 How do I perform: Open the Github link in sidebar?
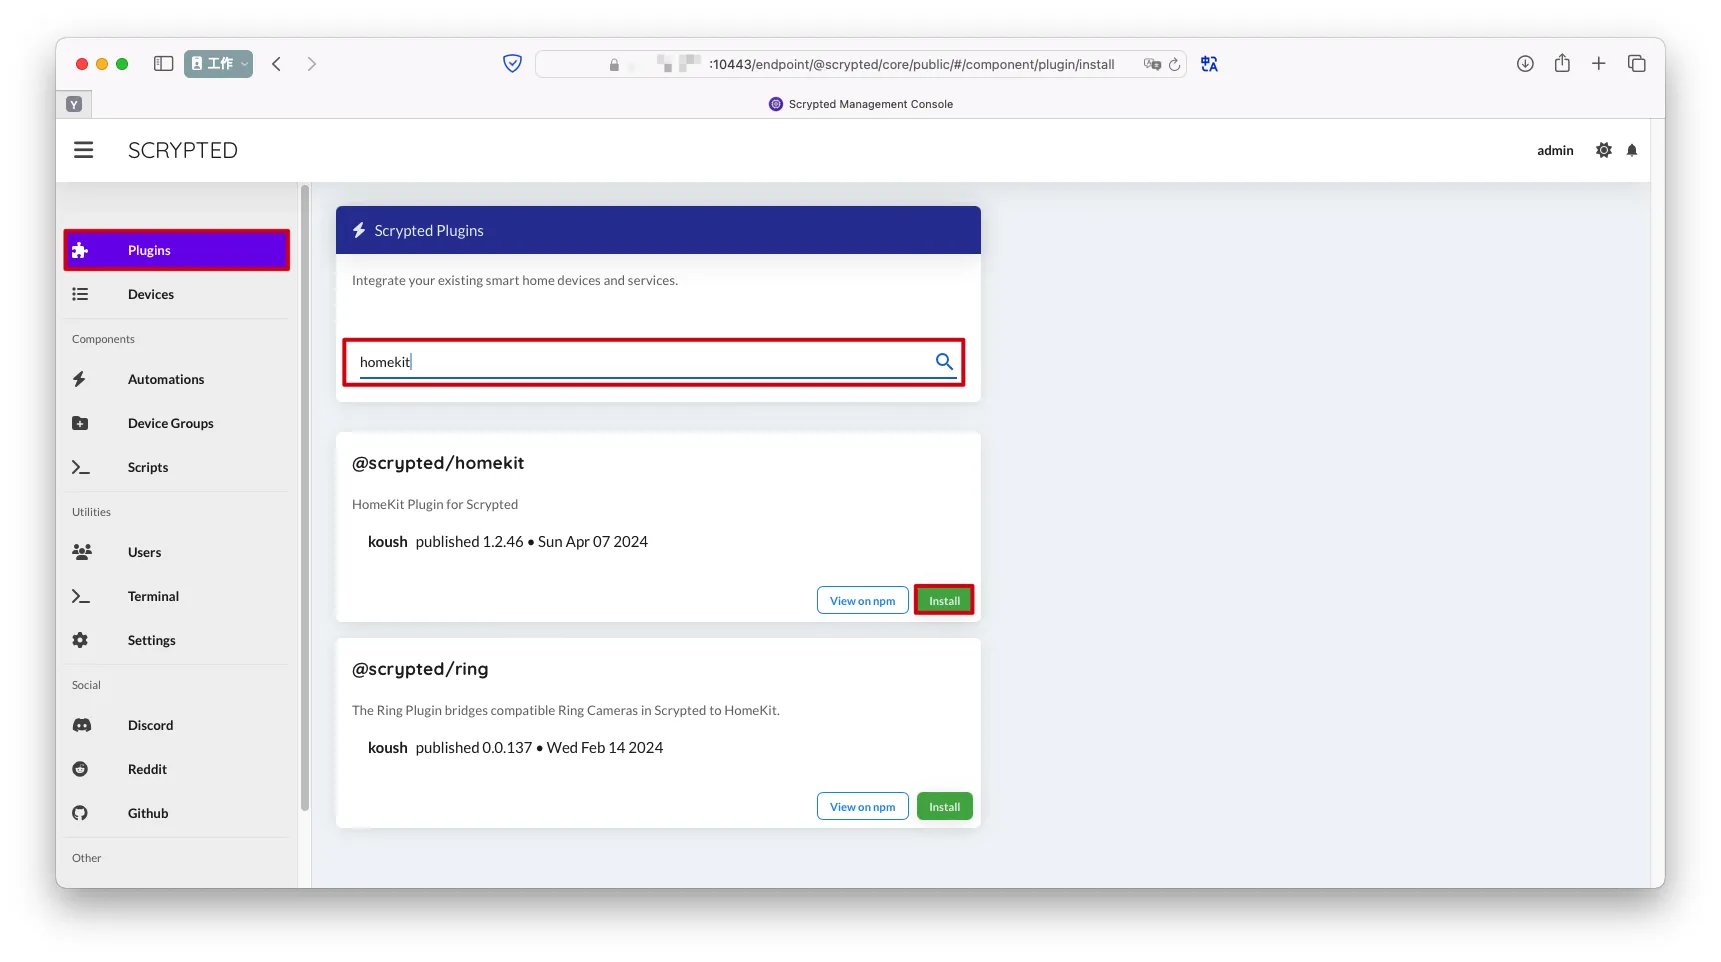click(177, 813)
